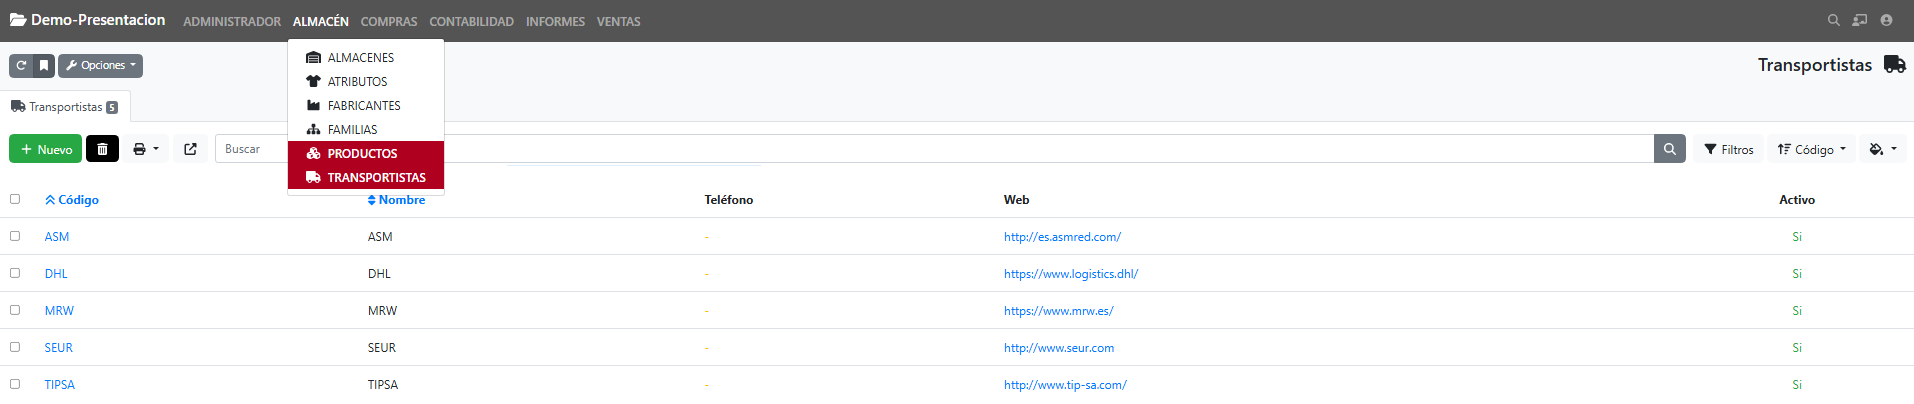
Task: Delete selected records with the trash icon
Action: pyautogui.click(x=102, y=149)
